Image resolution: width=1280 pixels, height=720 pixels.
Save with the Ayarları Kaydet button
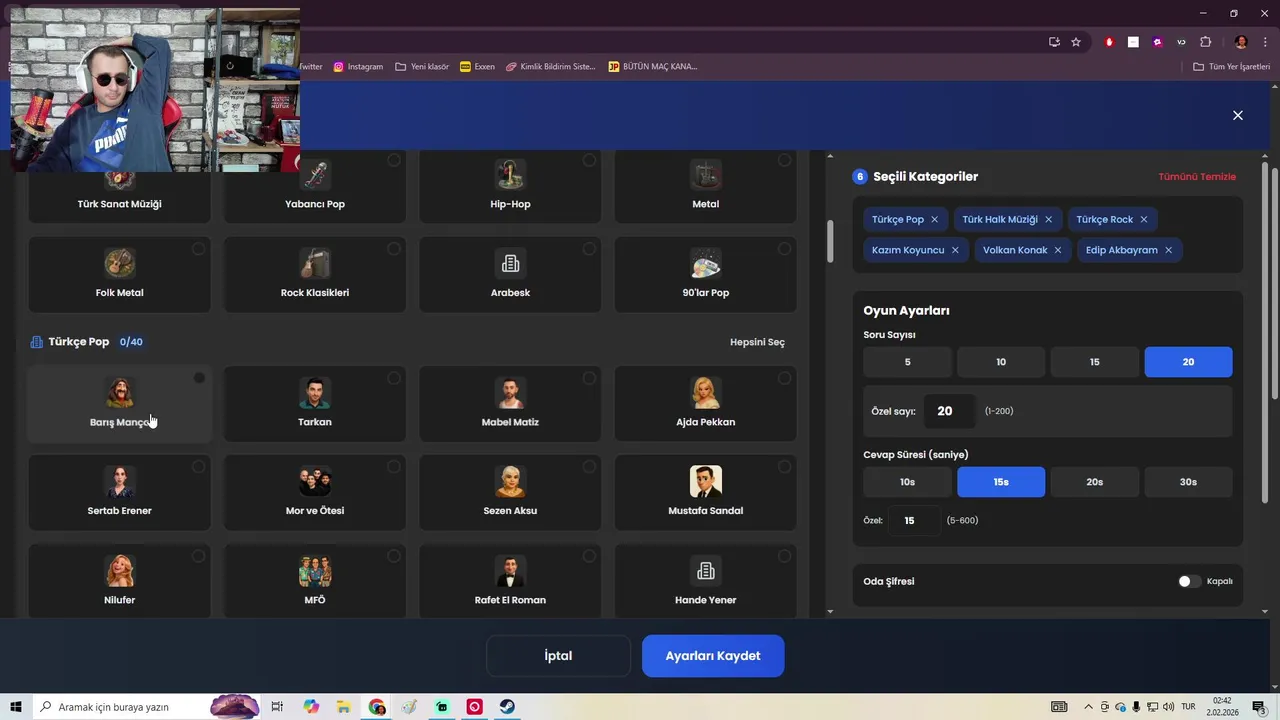tap(713, 656)
